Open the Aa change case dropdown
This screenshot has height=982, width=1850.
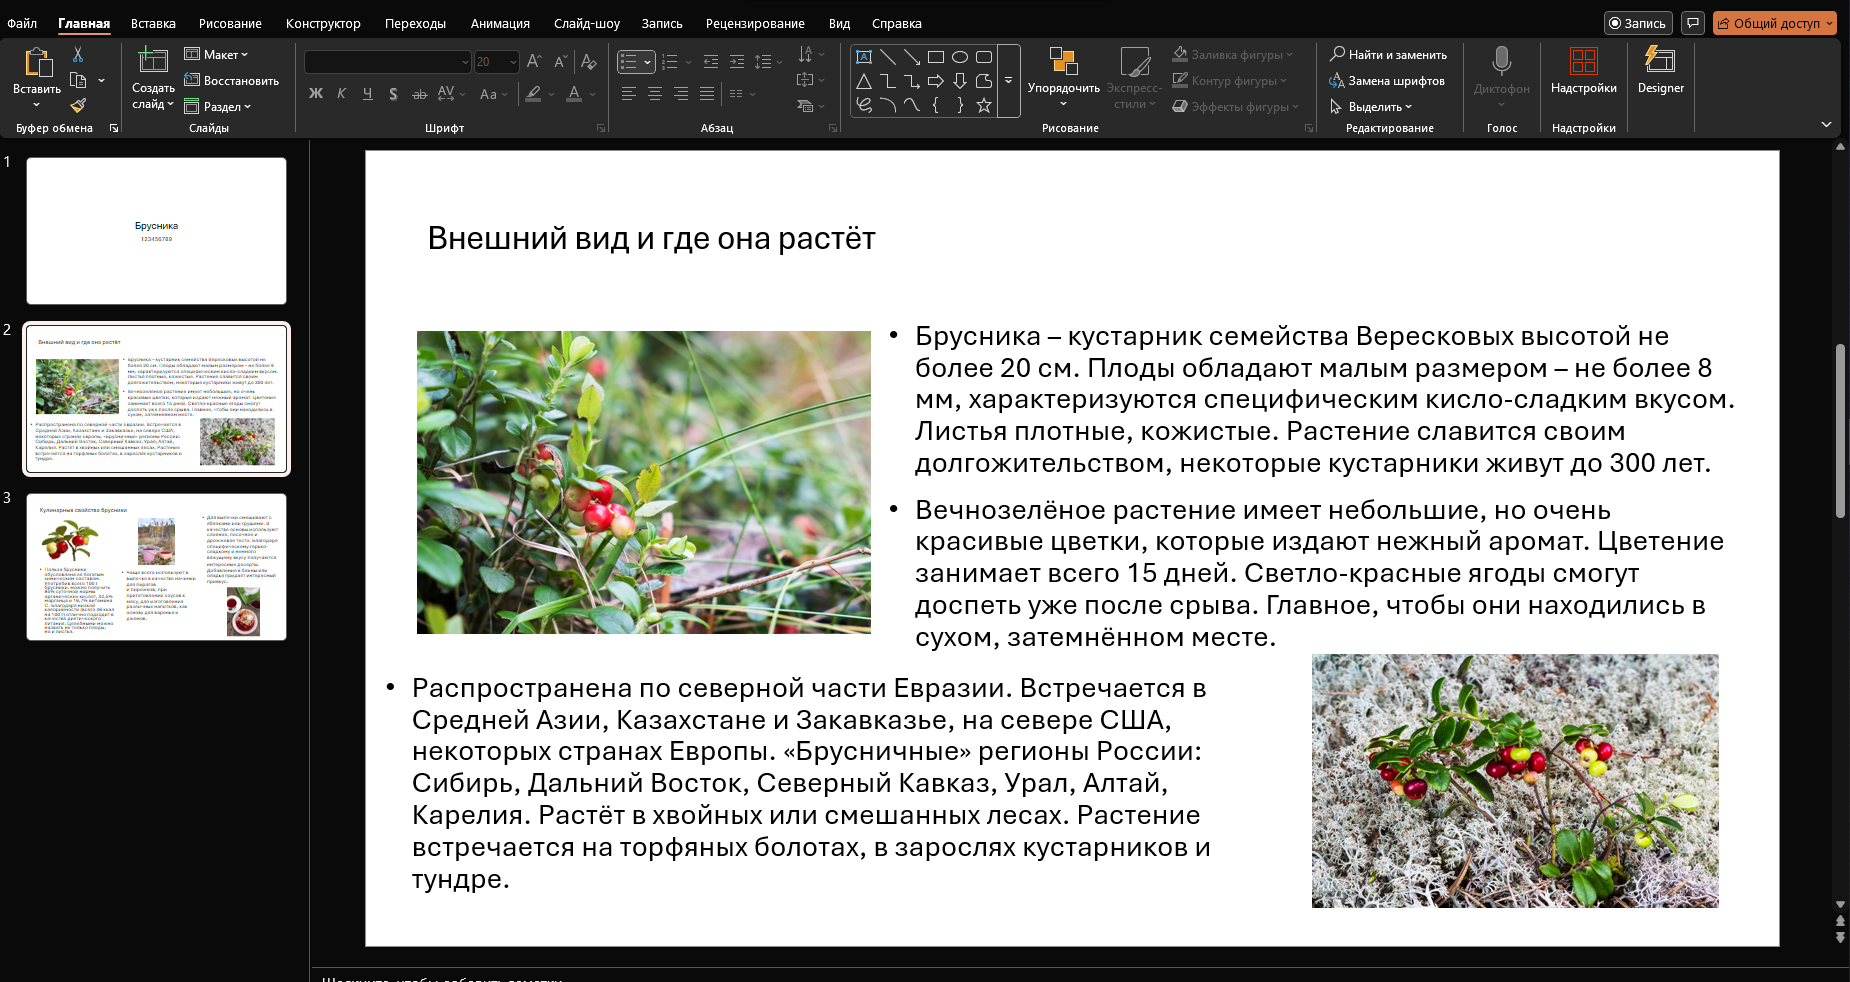pos(493,94)
